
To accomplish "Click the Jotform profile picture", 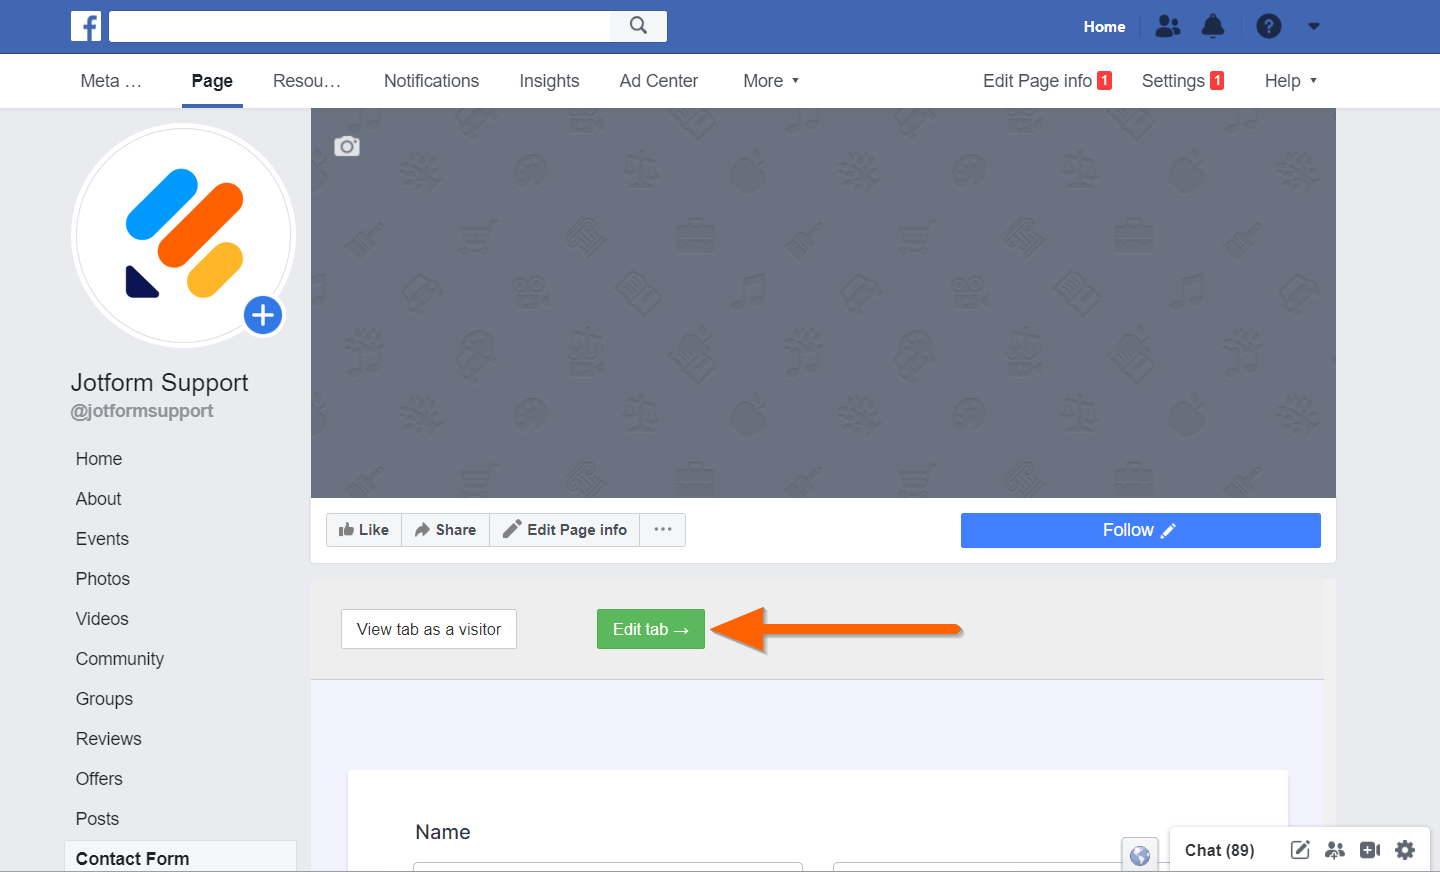I will click(183, 235).
